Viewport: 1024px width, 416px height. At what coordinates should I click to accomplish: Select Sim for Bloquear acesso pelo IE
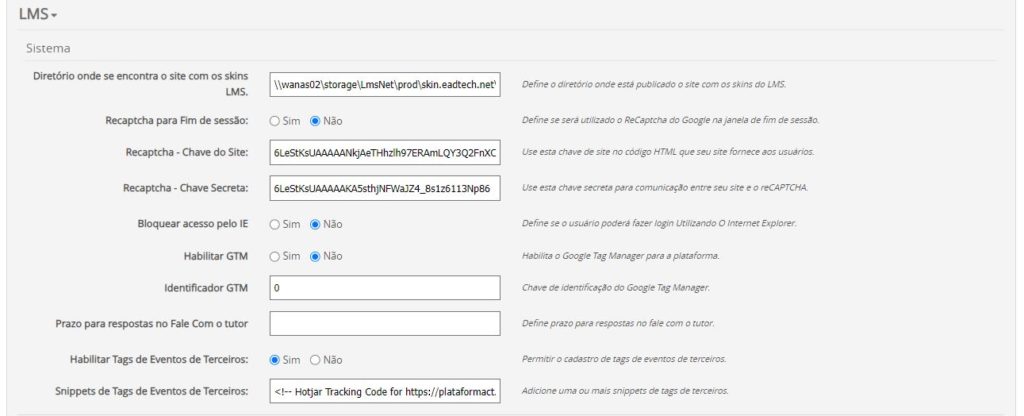[273, 223]
